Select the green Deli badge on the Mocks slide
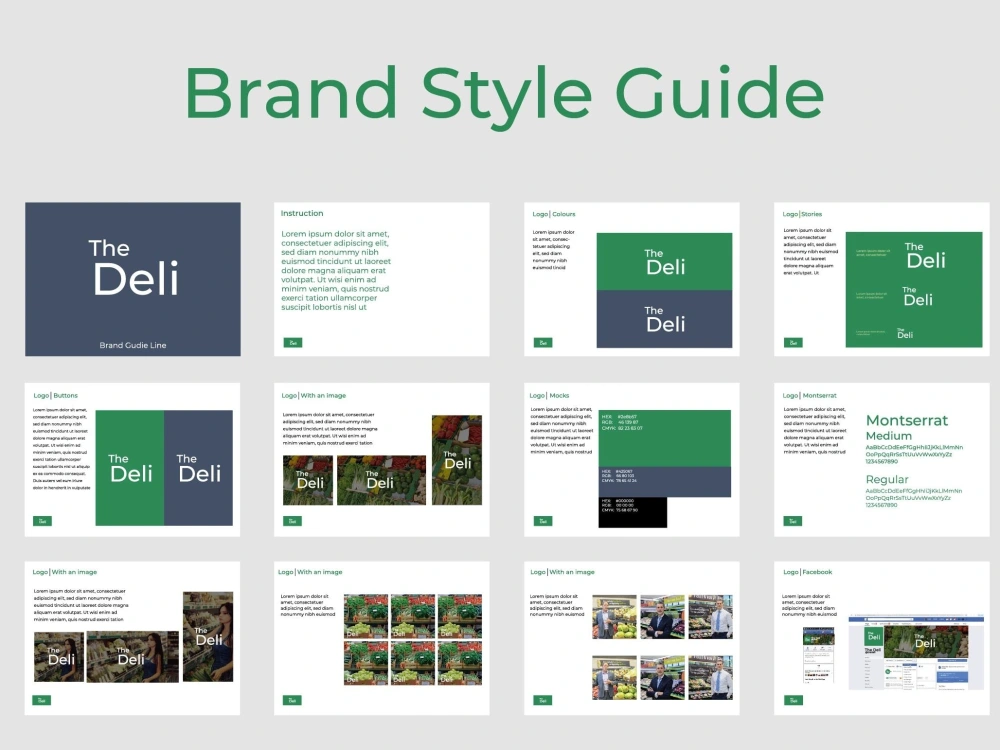This screenshot has width=1000, height=750. click(543, 521)
